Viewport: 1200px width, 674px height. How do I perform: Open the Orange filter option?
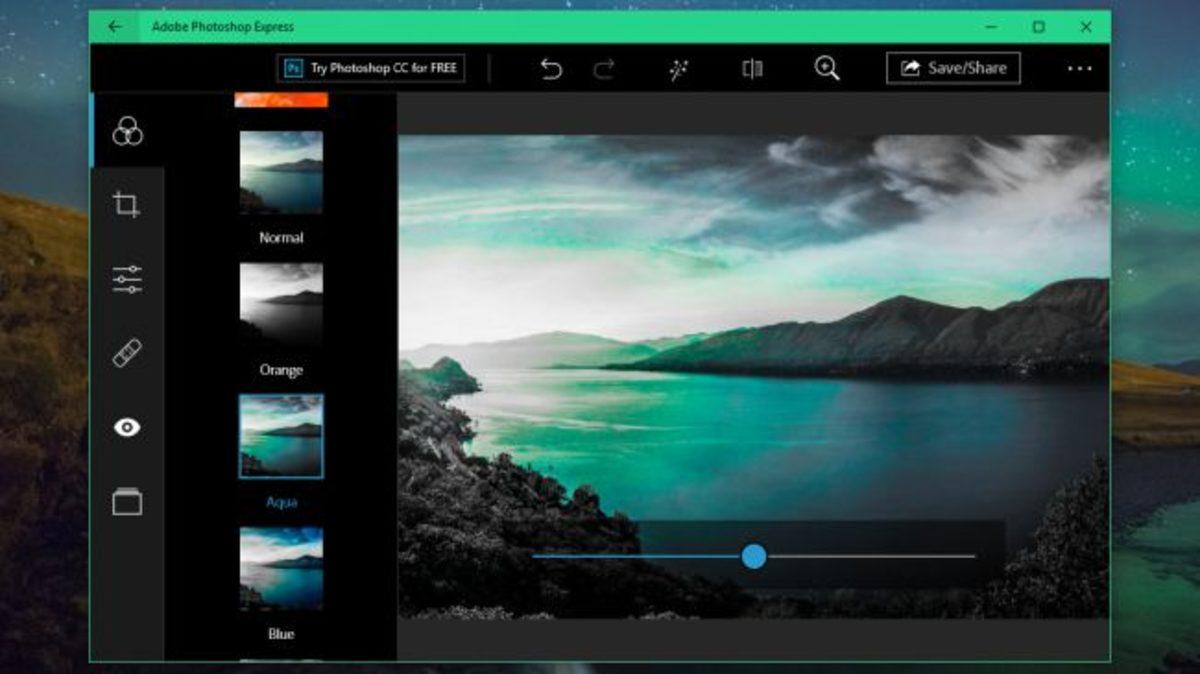pyautogui.click(x=281, y=303)
